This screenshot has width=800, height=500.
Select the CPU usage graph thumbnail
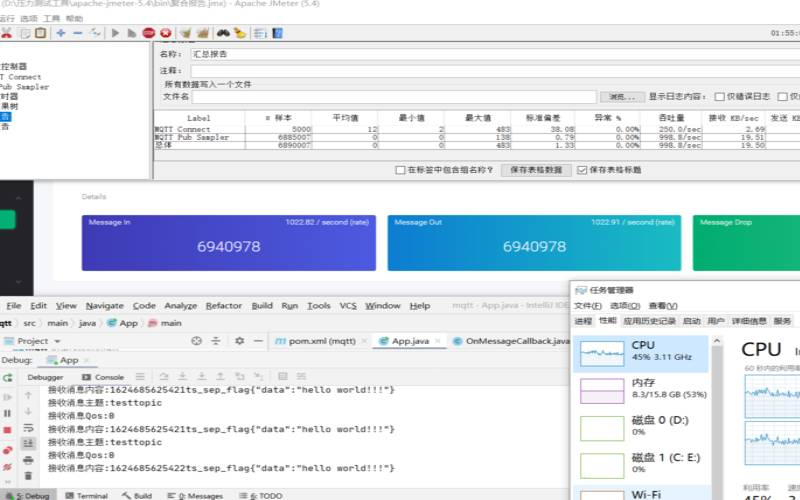coord(602,352)
